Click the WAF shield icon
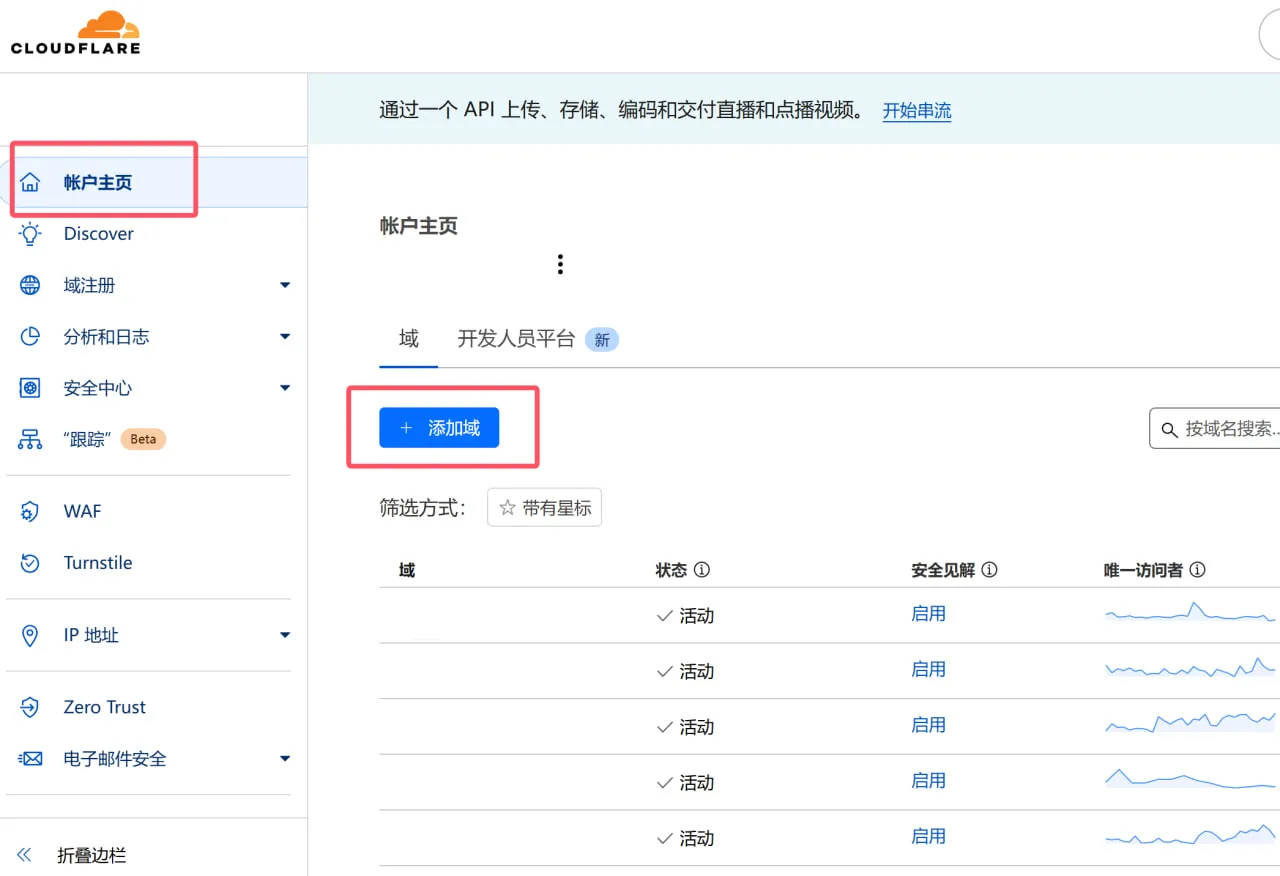Screen dimensions: 1280x876 point(30,511)
